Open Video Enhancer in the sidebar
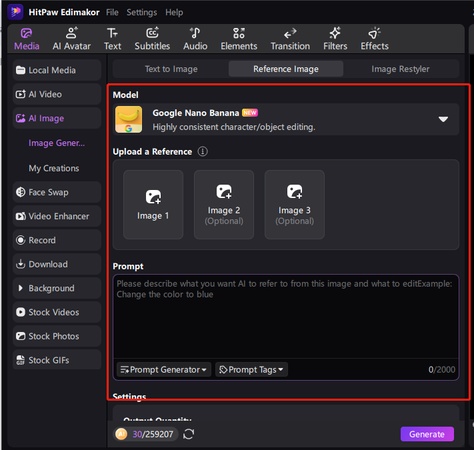 click(x=57, y=216)
